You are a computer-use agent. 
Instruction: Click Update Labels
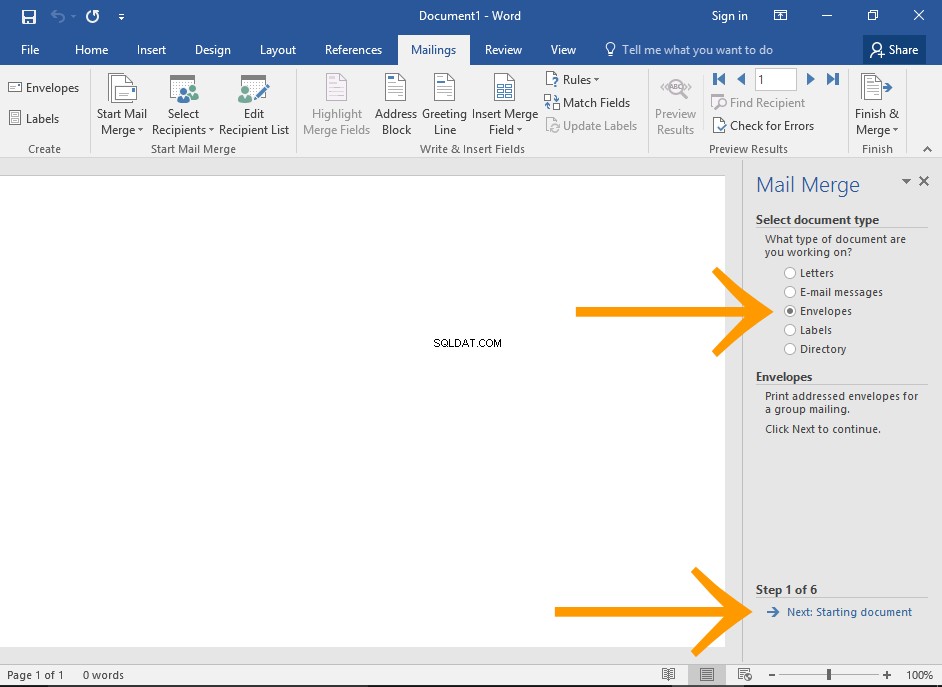[x=591, y=126]
